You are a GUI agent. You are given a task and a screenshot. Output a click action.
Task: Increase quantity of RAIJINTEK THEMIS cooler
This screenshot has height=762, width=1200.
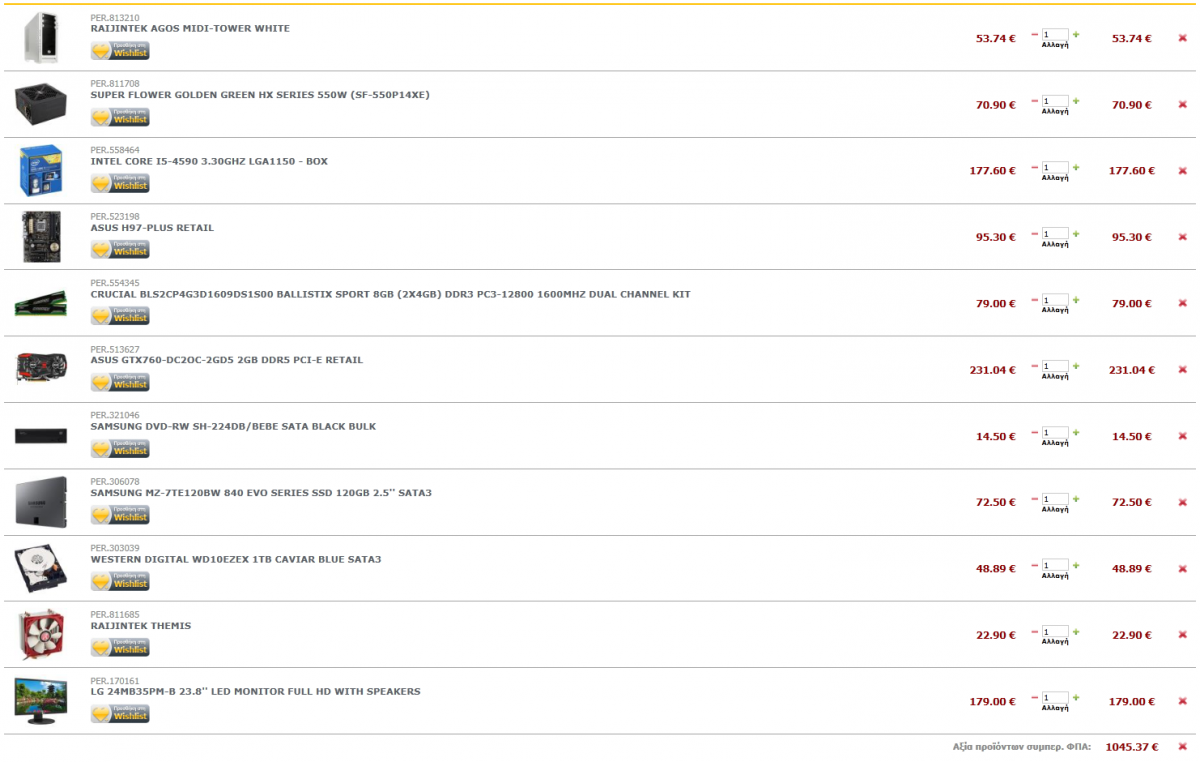(x=1076, y=631)
